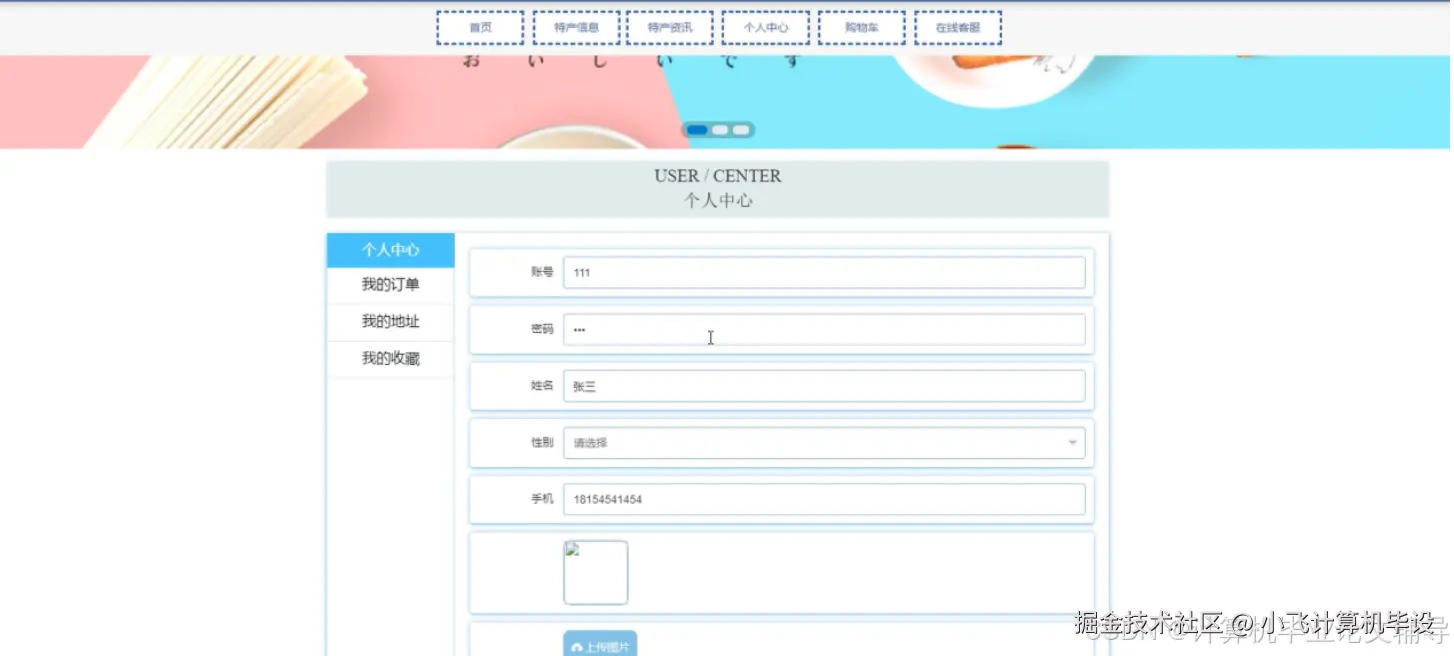Click the 密码 input field
This screenshot has width=1454, height=656.
pos(824,329)
